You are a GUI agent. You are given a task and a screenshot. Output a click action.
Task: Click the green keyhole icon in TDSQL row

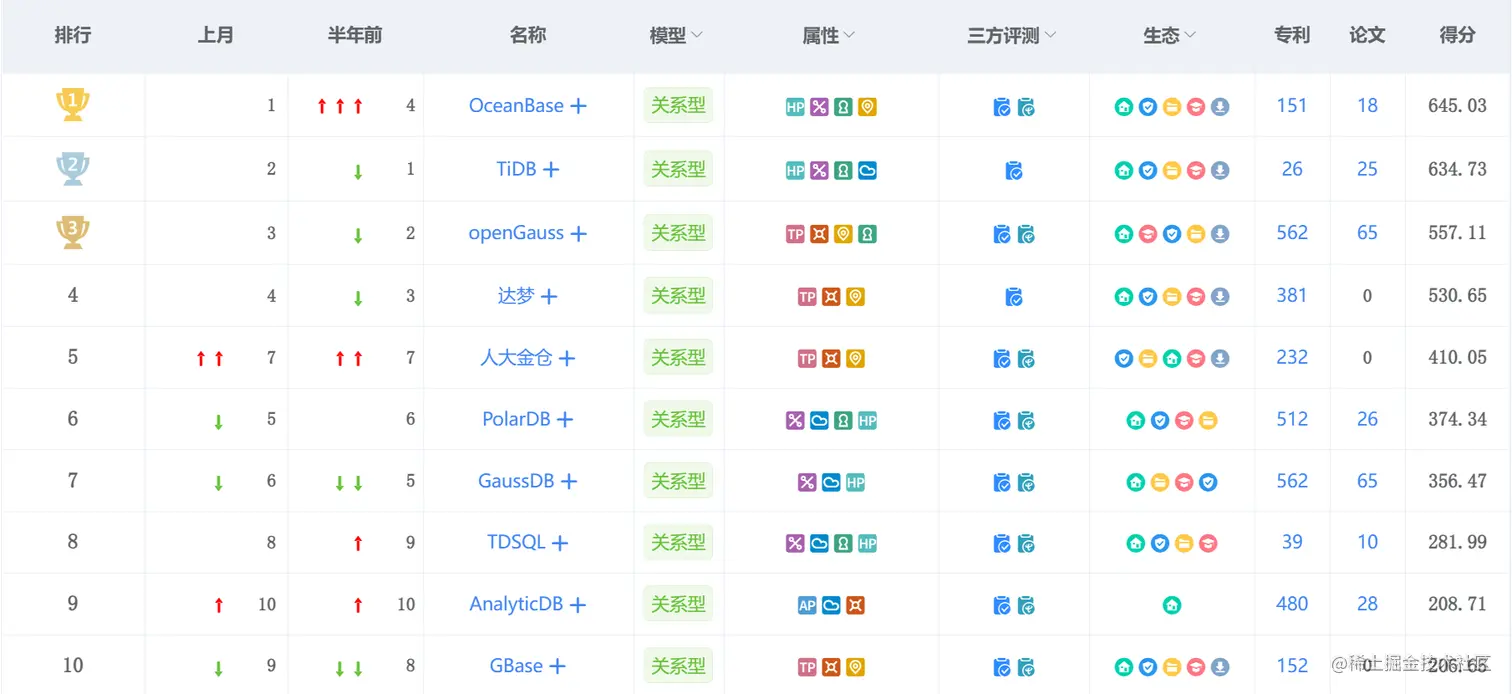(843, 544)
